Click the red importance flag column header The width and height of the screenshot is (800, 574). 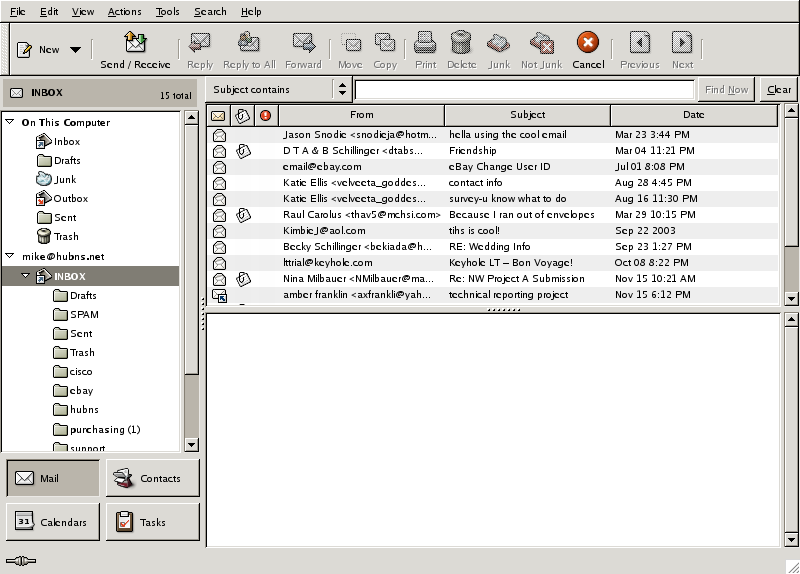pyautogui.click(x=265, y=115)
